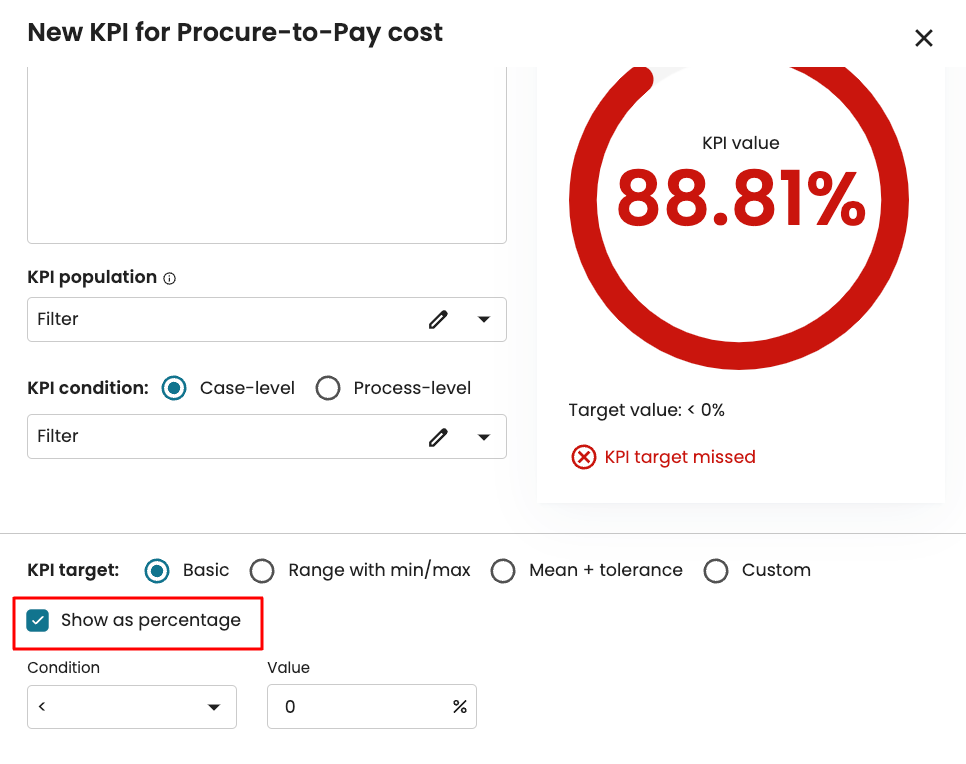Viewport: 966px width, 764px height.
Task: Select Range with min/max target type
Action: [x=262, y=570]
